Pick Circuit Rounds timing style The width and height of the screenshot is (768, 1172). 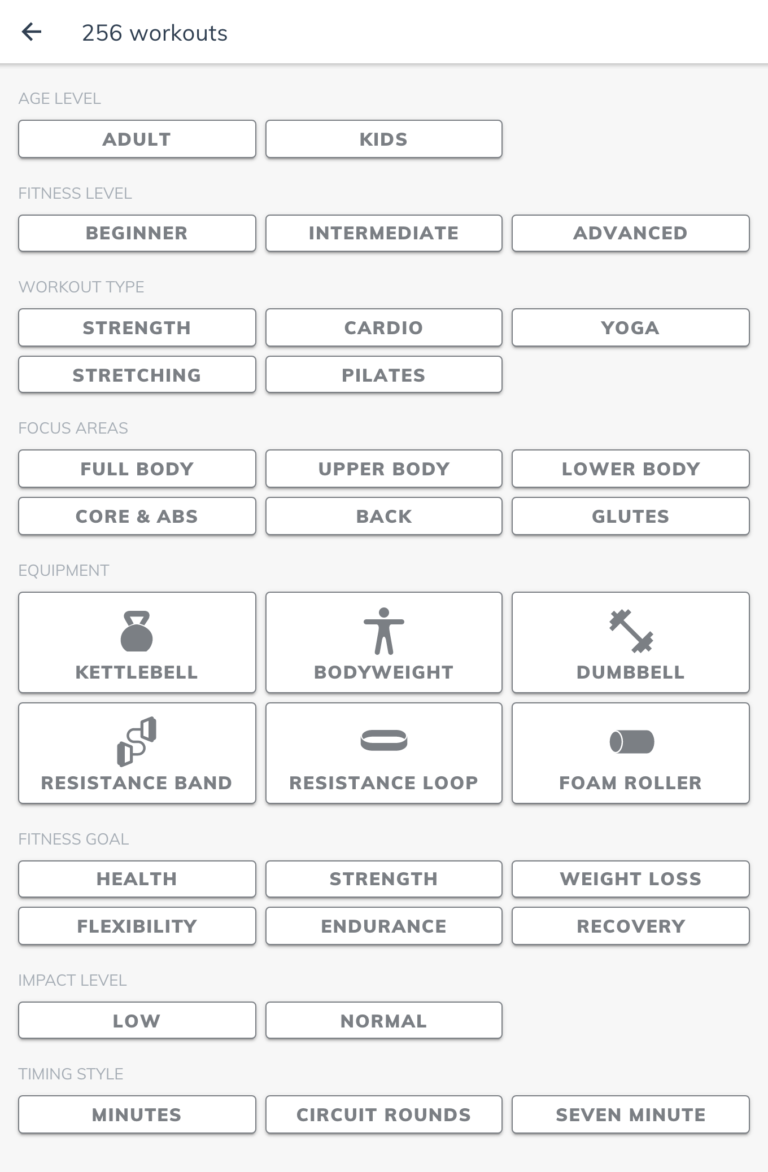coord(384,1114)
